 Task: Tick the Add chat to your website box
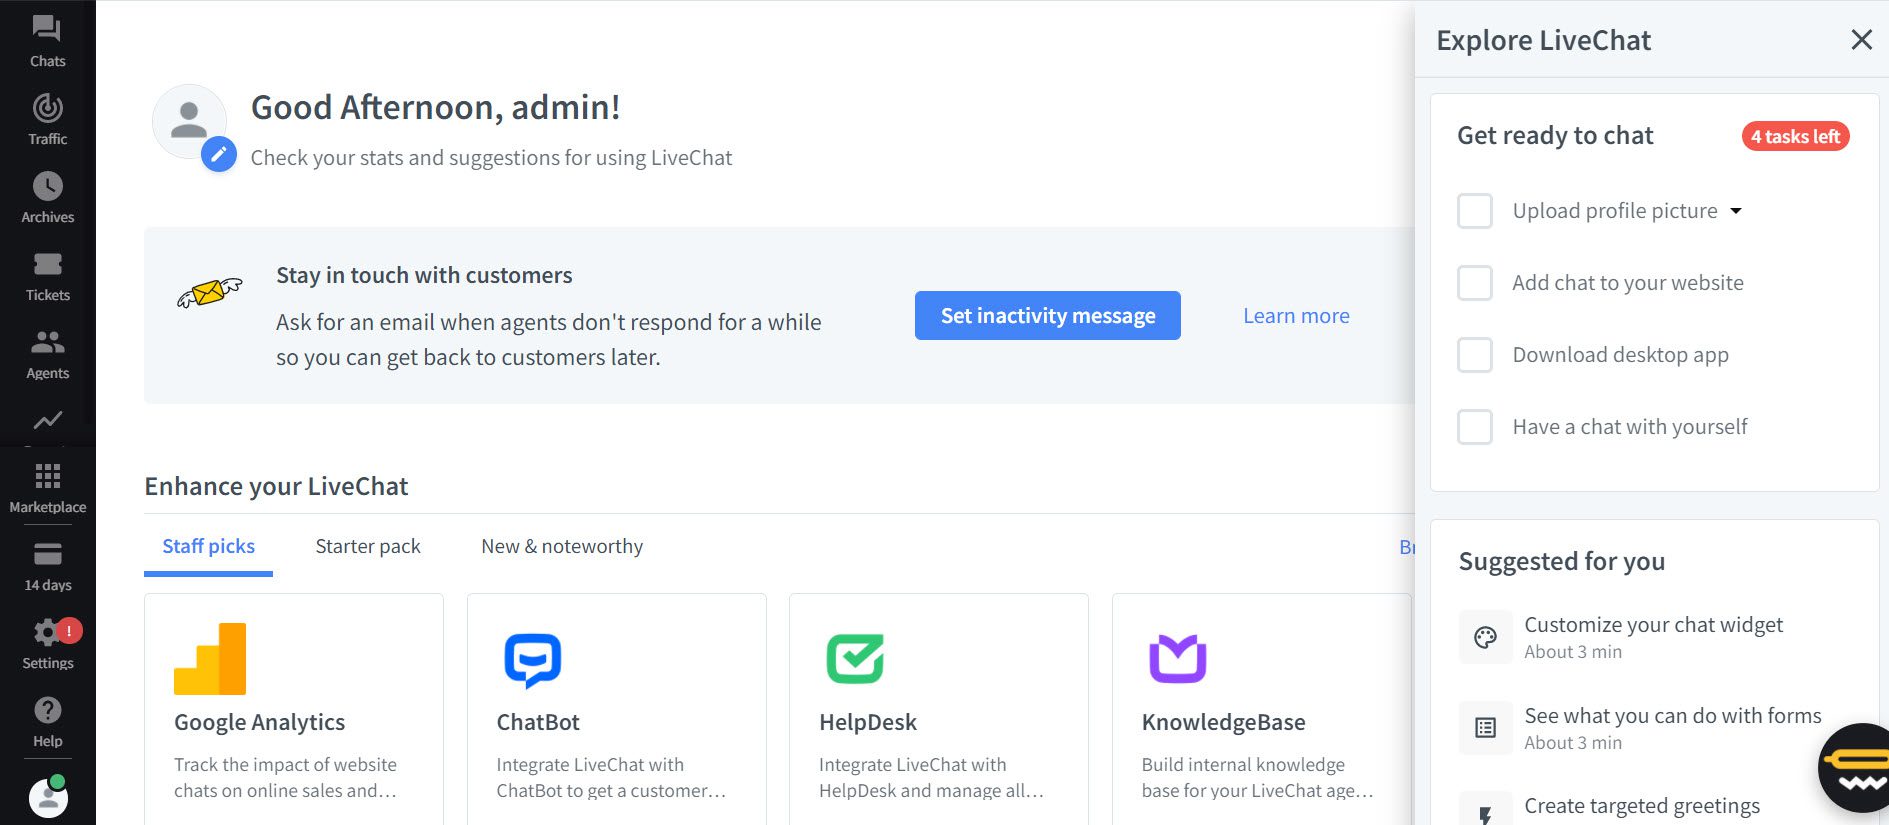[x=1475, y=283]
